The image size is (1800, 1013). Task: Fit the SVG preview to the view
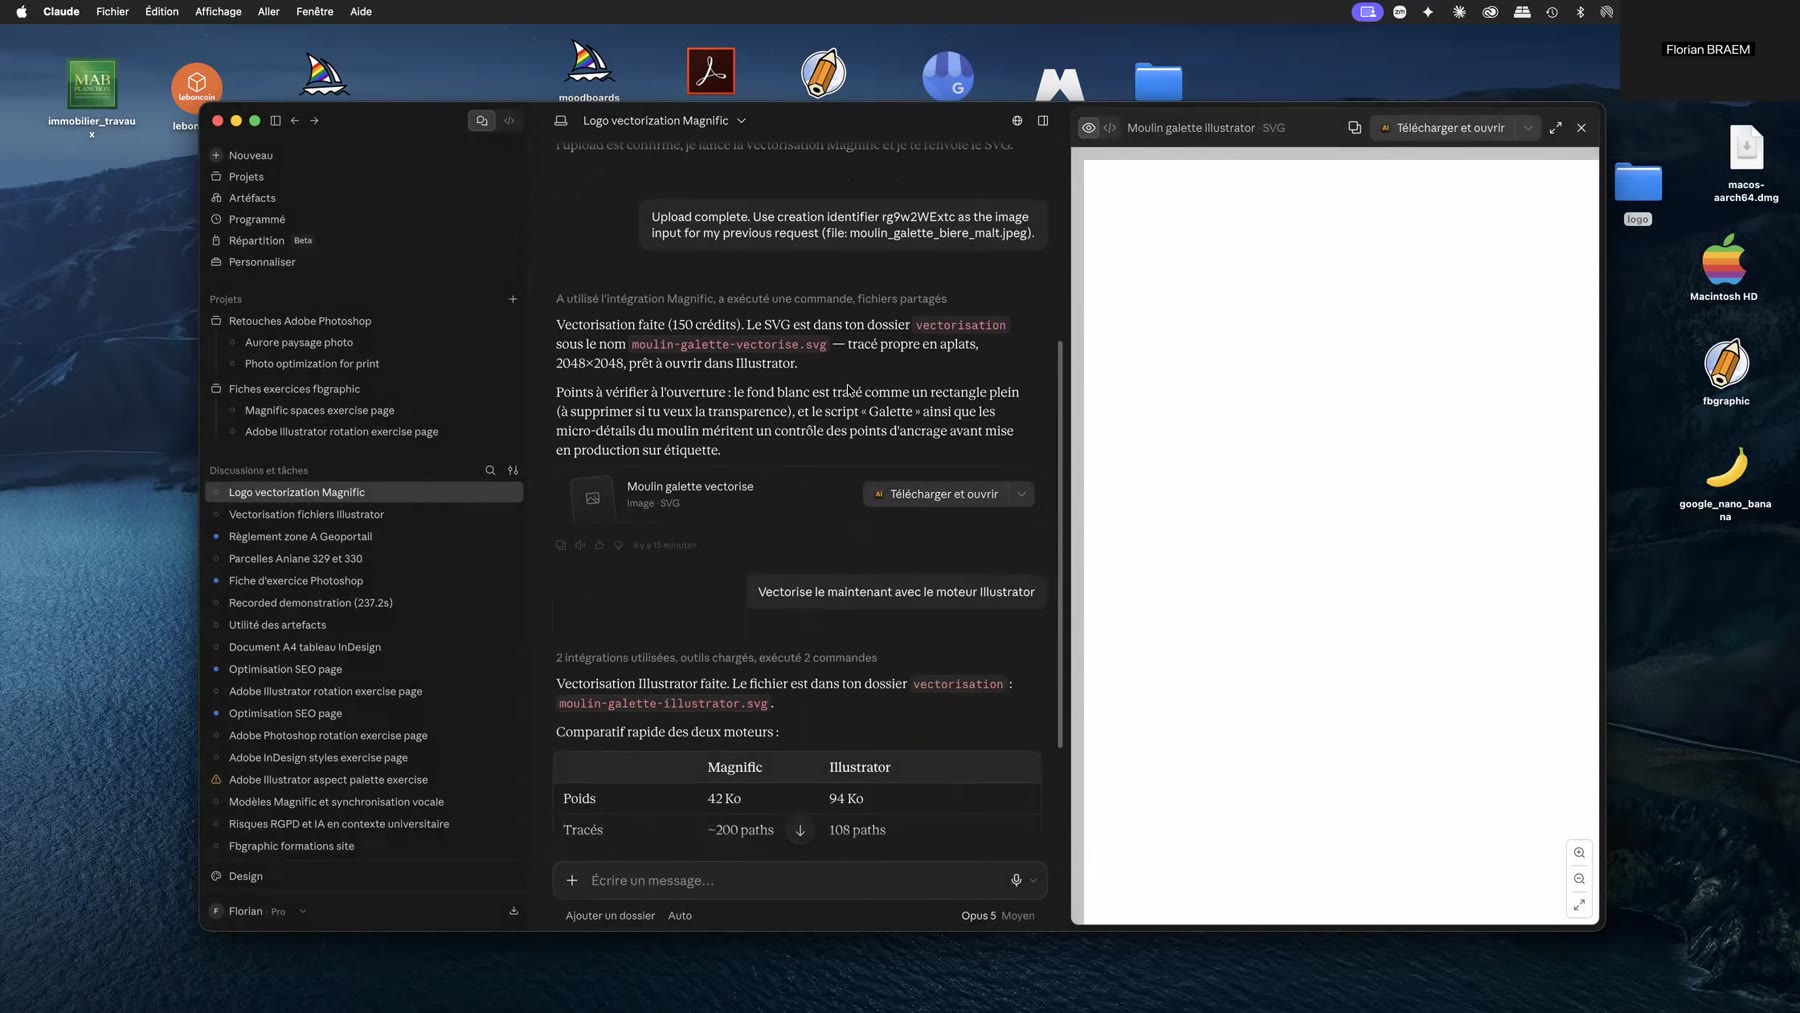[1579, 905]
